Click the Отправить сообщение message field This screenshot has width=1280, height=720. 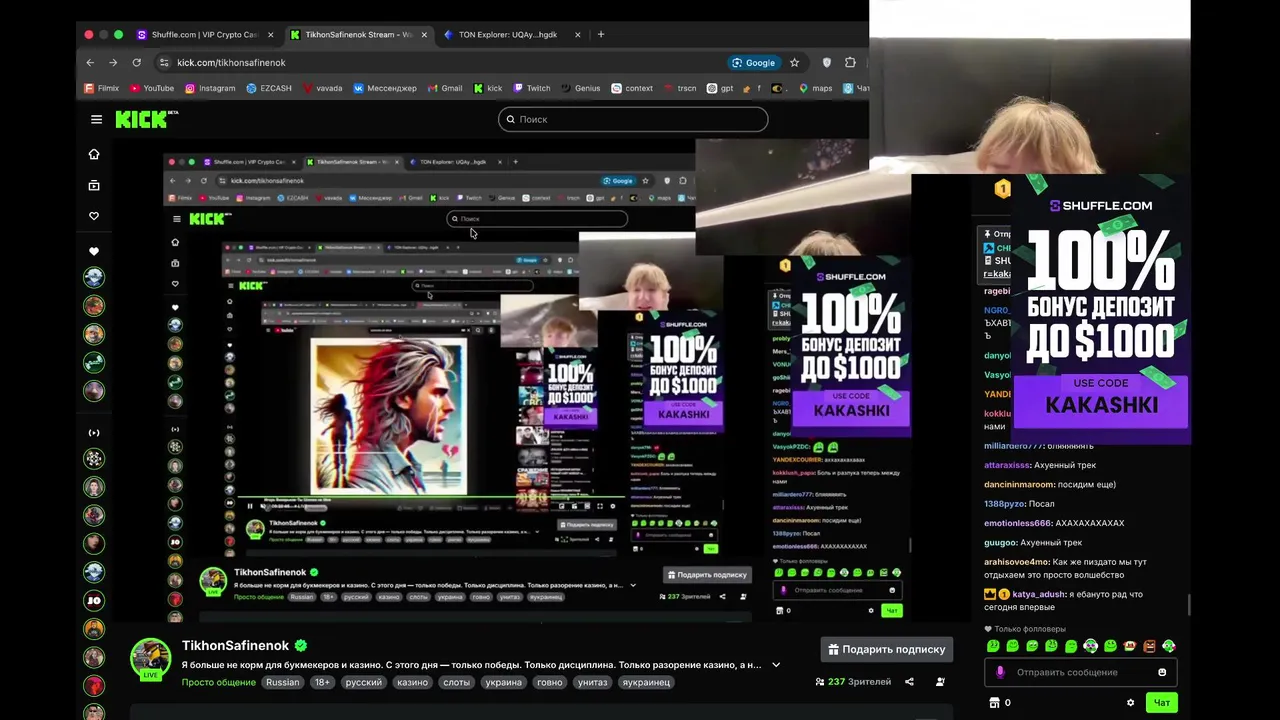click(x=1080, y=672)
